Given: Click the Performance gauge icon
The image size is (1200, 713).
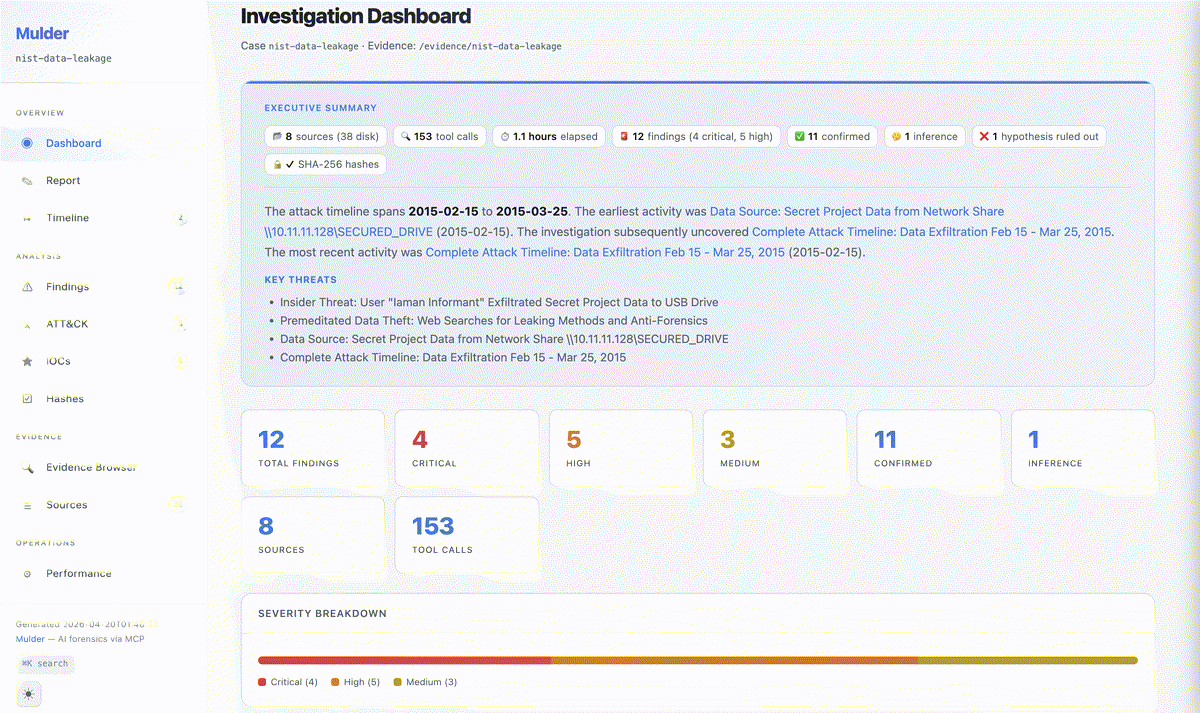Looking at the screenshot, I should click(x=28, y=573).
